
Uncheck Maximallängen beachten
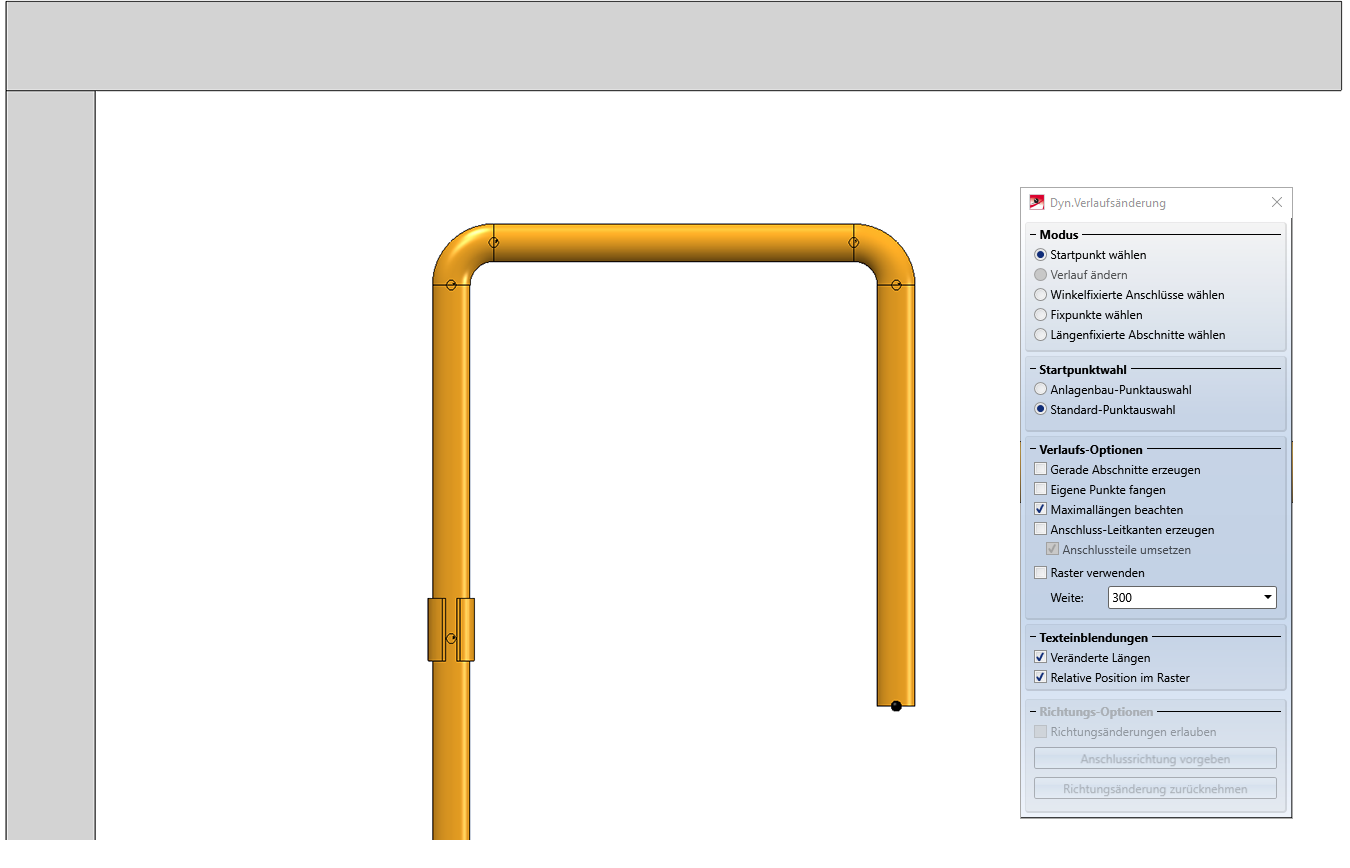click(x=1041, y=510)
